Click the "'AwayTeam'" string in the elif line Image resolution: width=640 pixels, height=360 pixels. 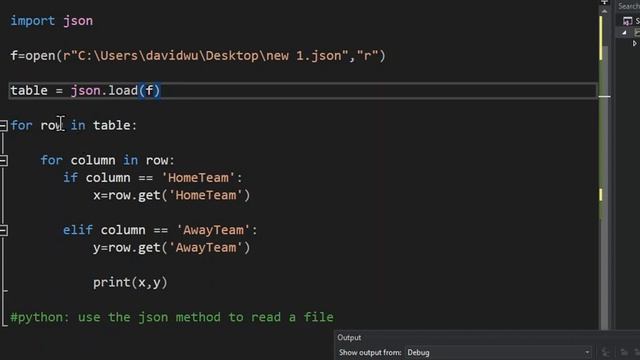tap(213, 230)
